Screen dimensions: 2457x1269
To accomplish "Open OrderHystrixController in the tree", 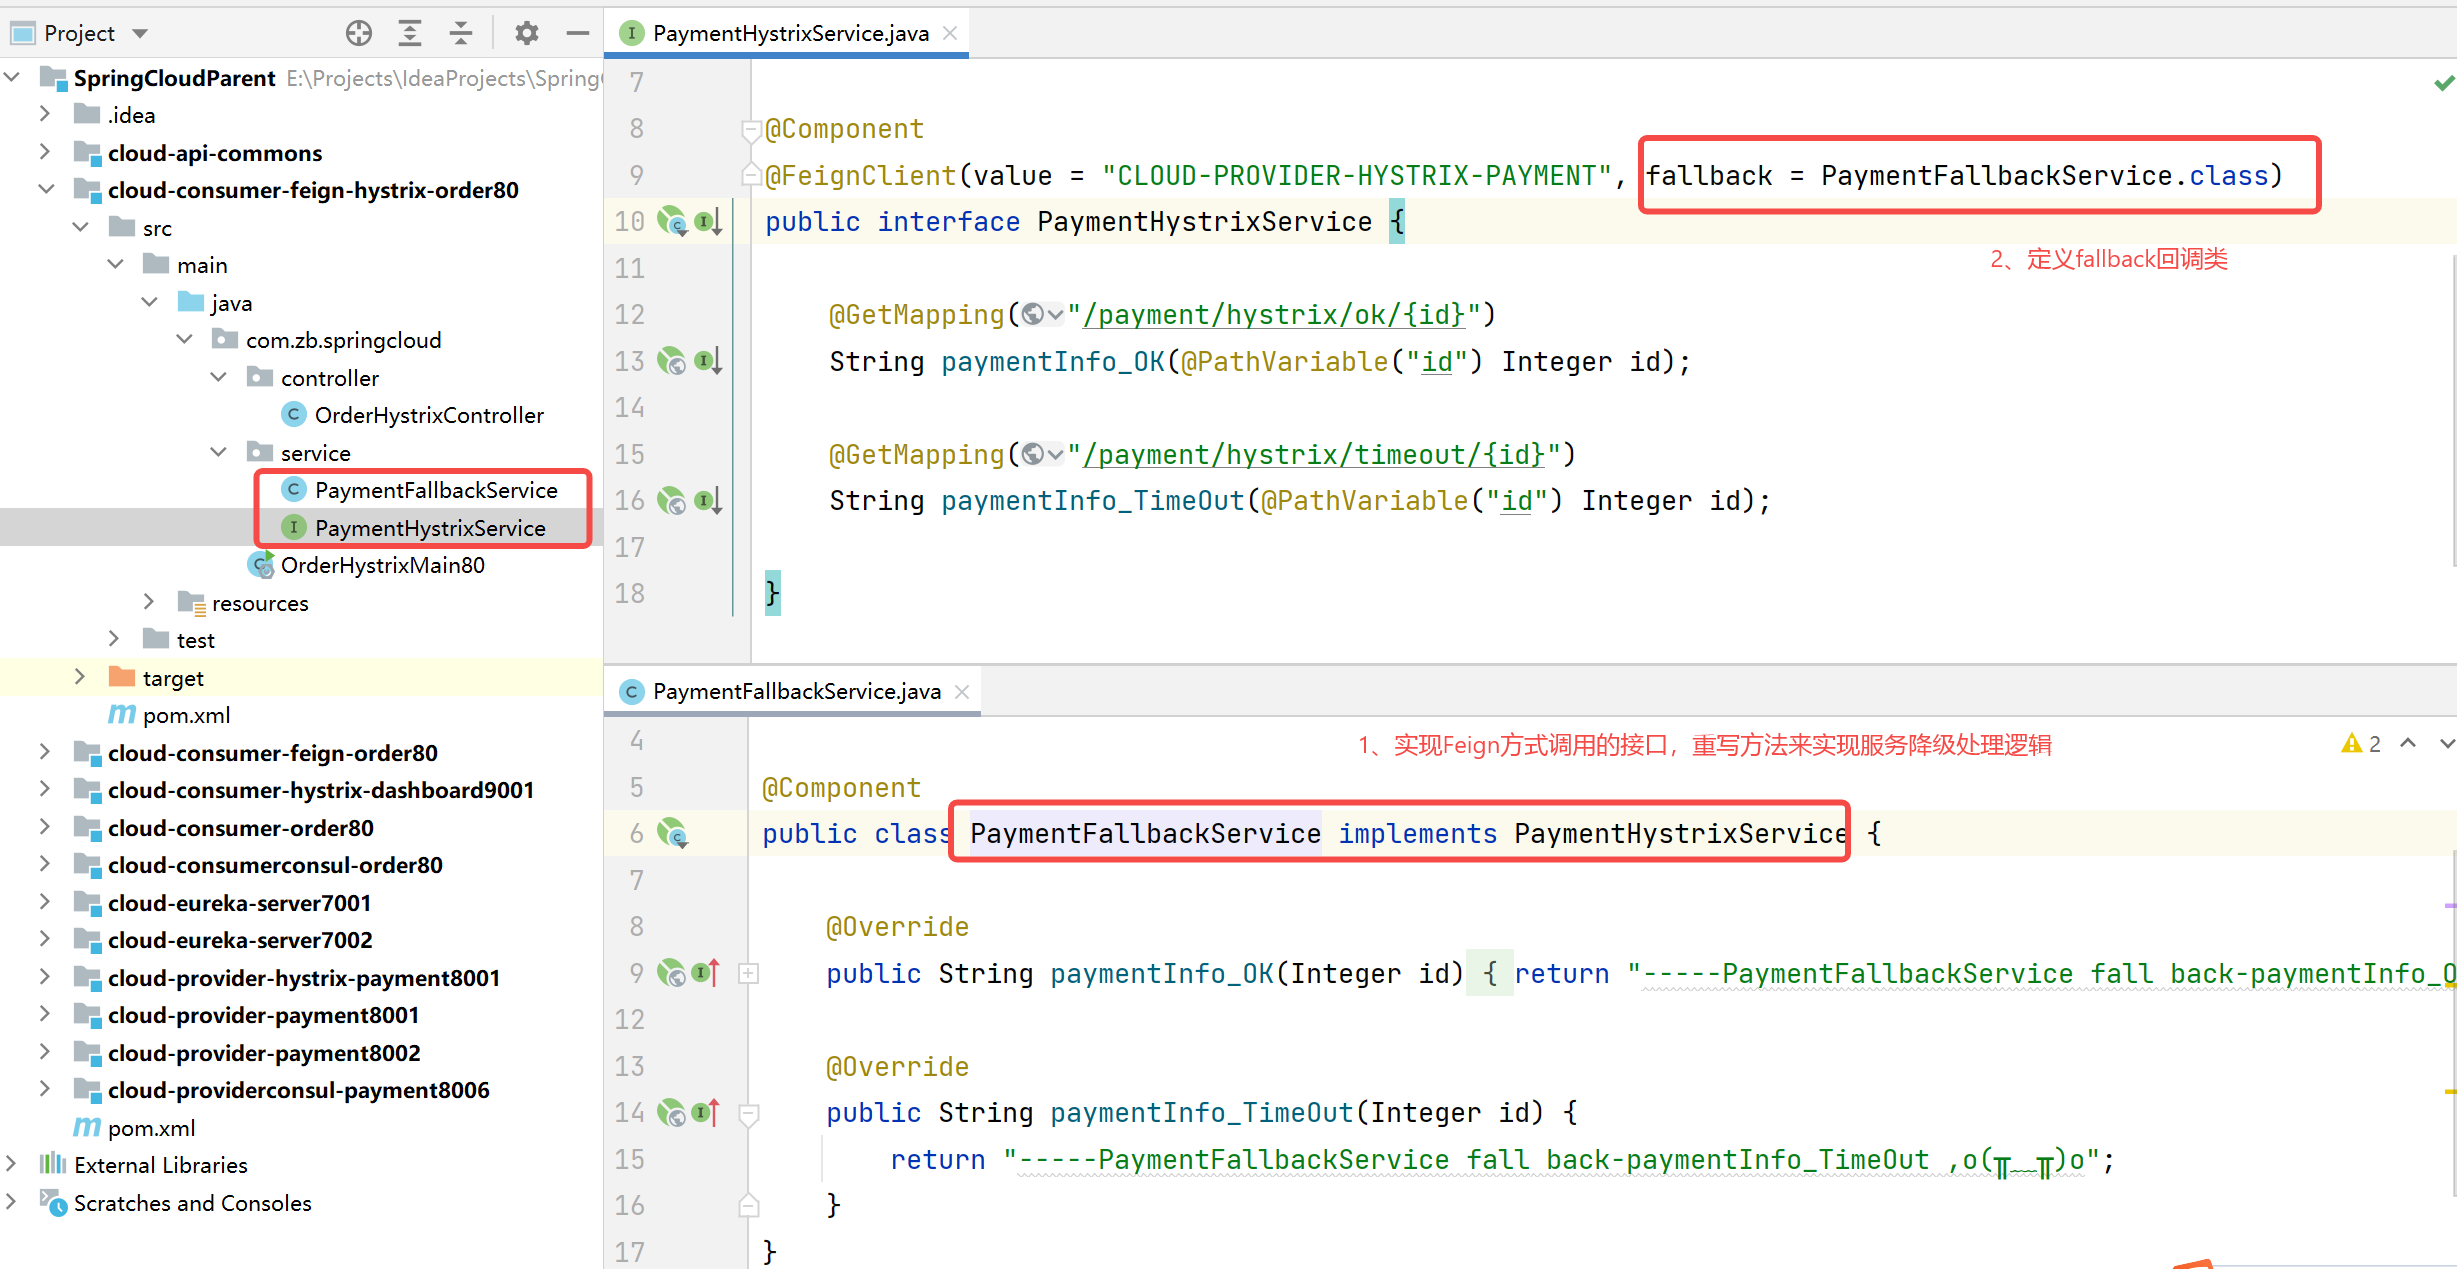I will pyautogui.click(x=428, y=415).
